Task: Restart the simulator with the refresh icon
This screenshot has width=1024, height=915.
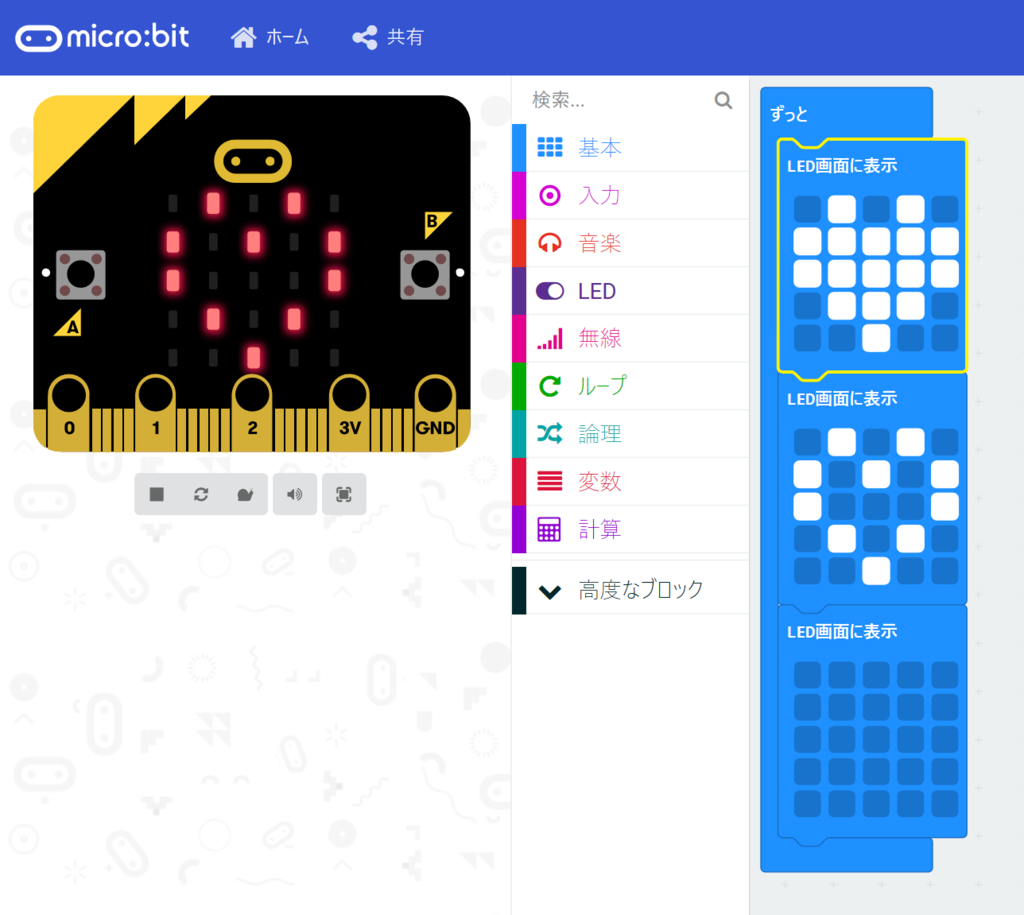Action: pyautogui.click(x=201, y=494)
